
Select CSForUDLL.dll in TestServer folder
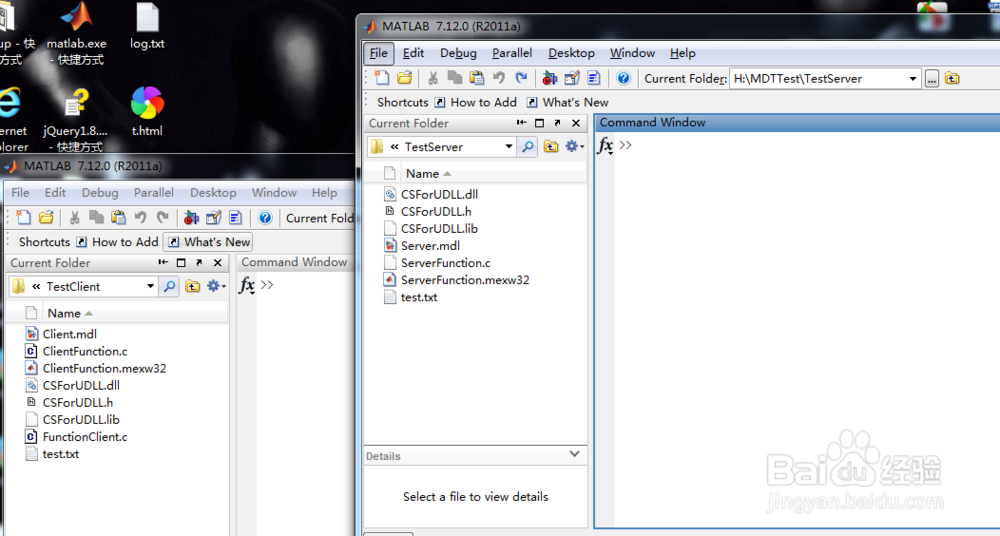[x=439, y=195]
